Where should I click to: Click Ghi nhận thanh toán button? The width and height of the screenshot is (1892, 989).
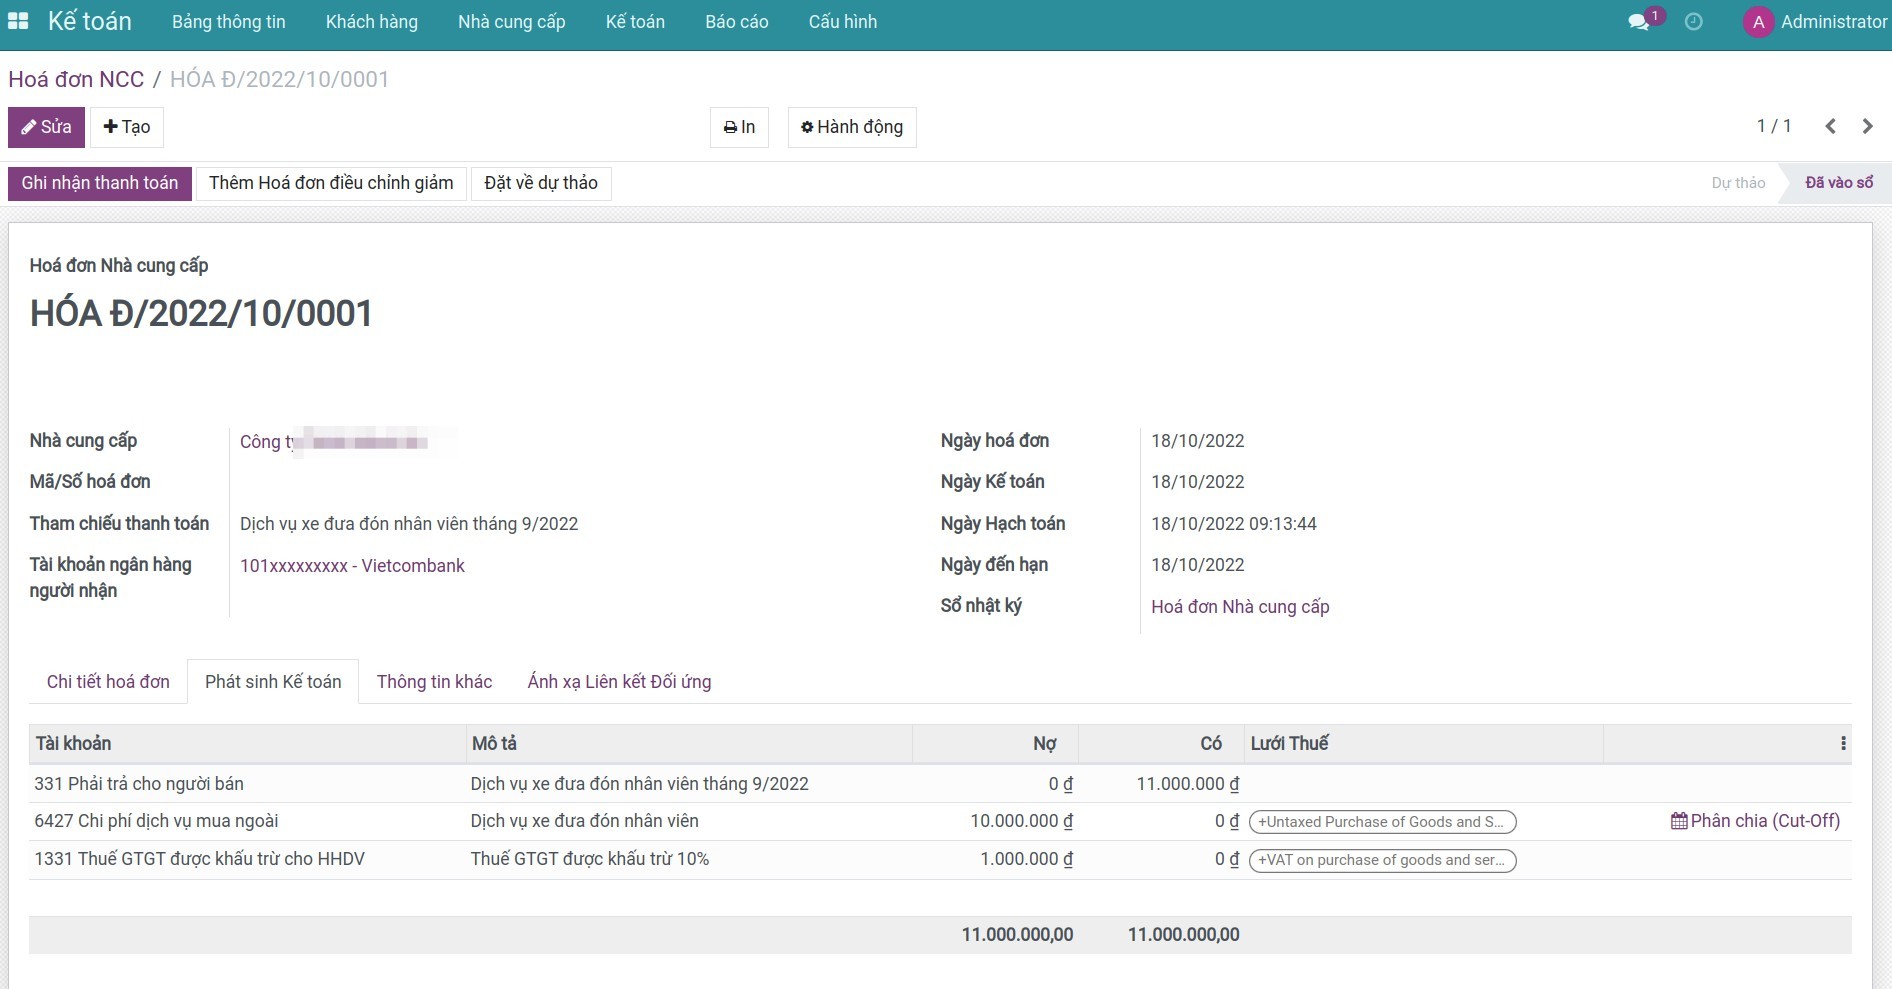pyautogui.click(x=100, y=183)
